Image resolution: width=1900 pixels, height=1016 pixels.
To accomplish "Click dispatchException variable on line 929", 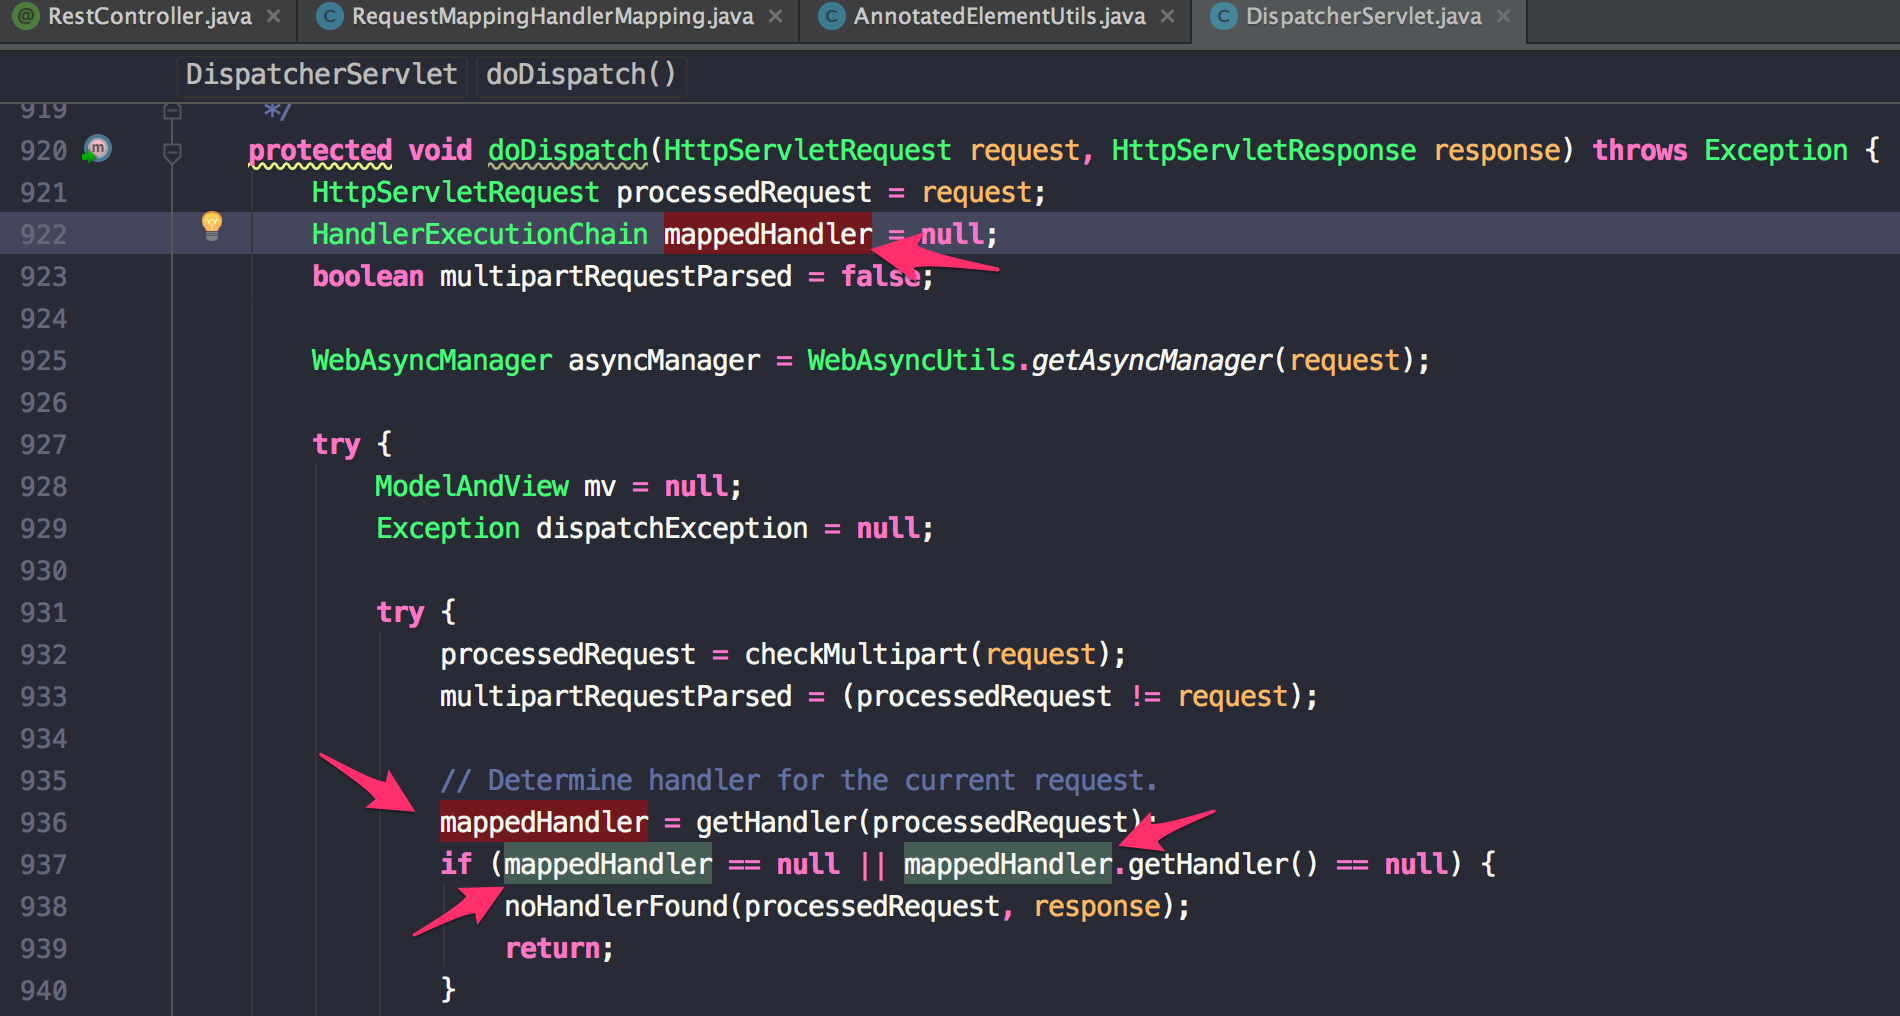I will (672, 528).
